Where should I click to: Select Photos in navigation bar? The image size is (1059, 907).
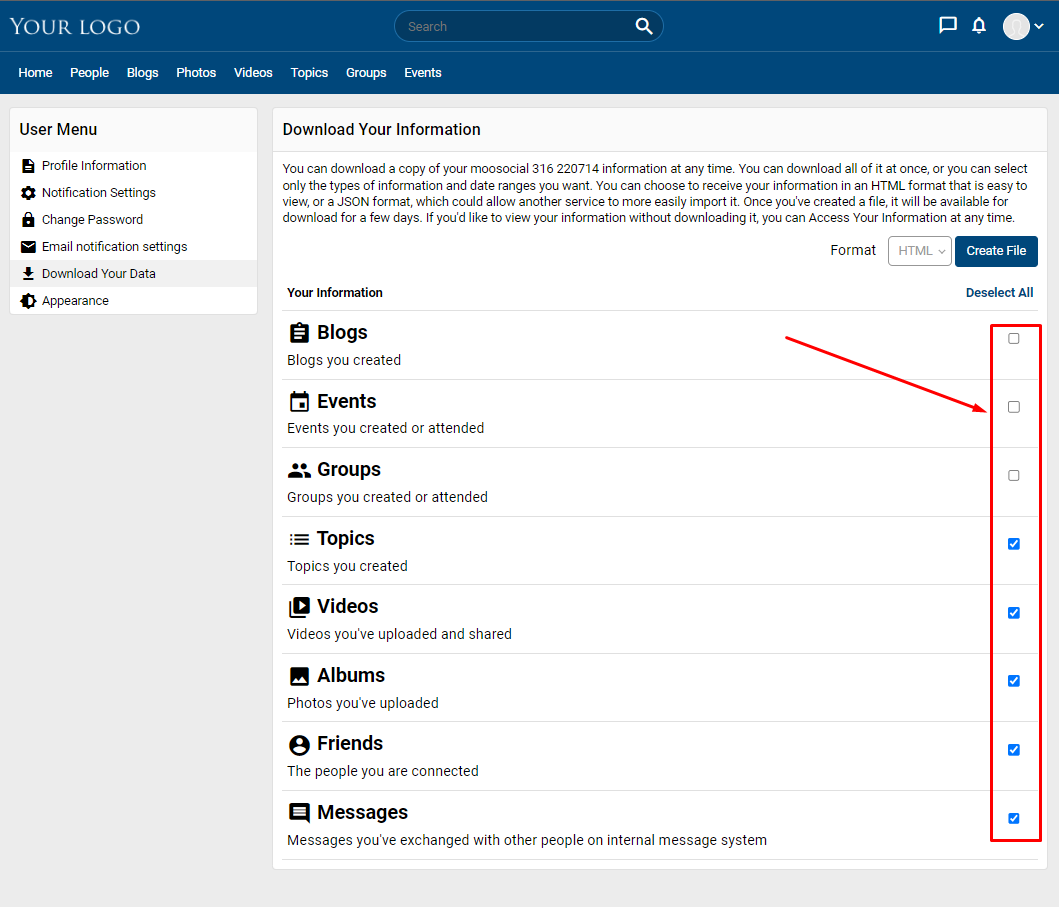[196, 72]
